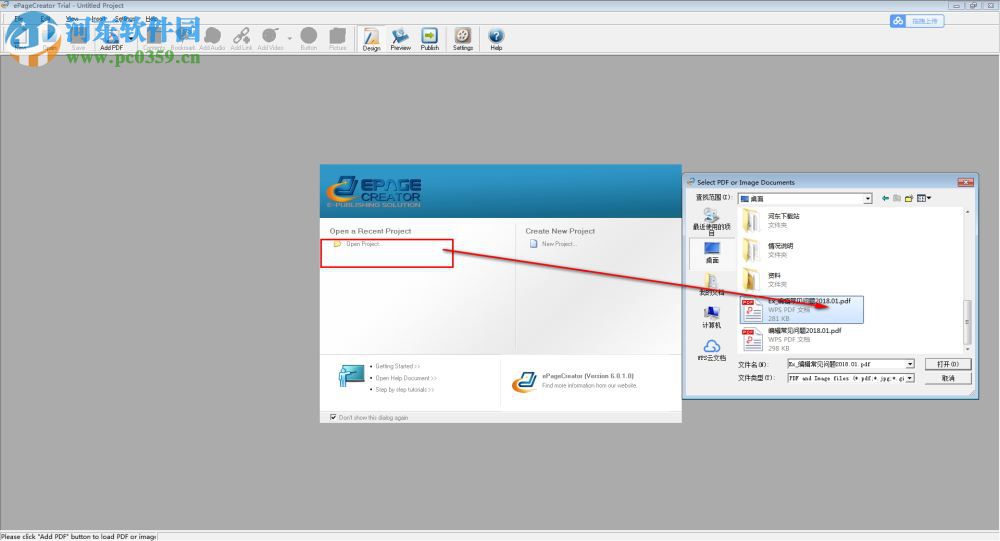Click the Publish toolbar icon
Screen dimensions: 1000x541
(x=430, y=40)
